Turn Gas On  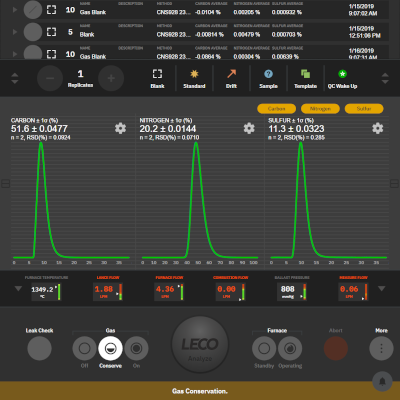(136, 348)
